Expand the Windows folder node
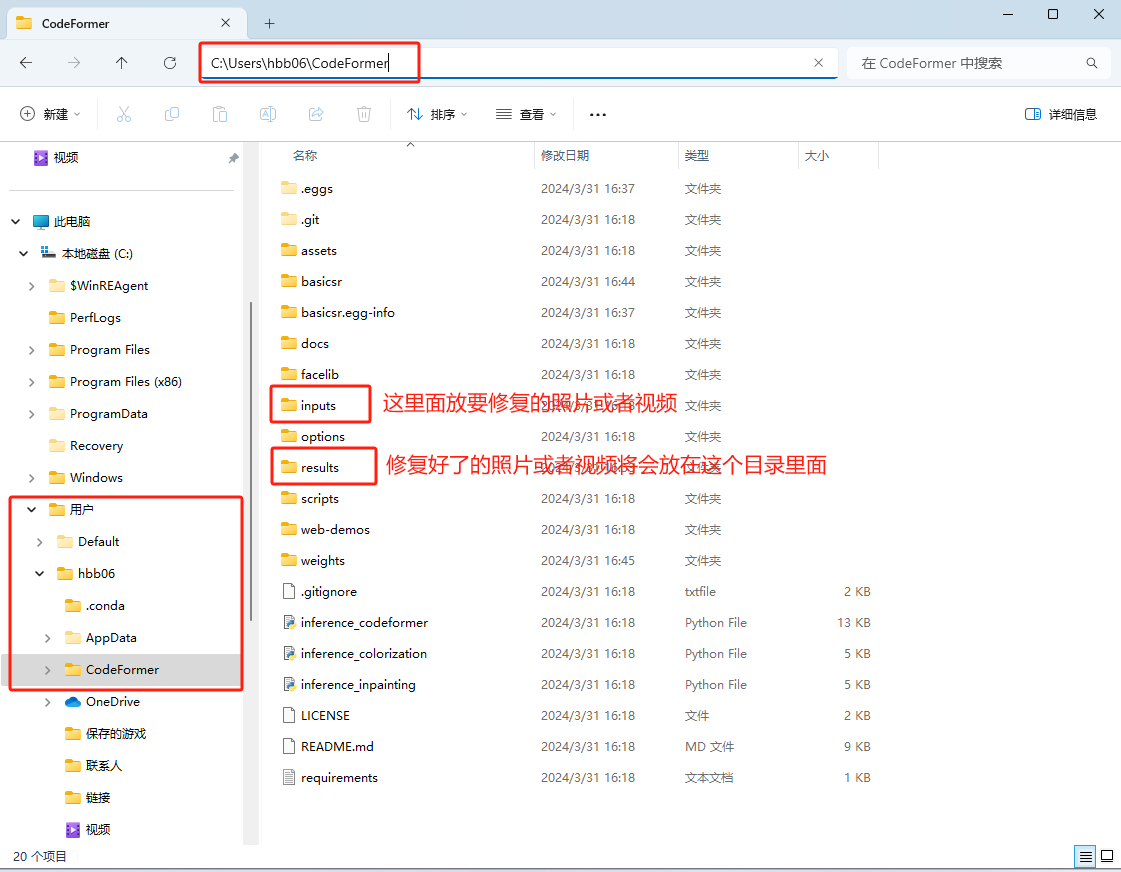Image resolution: width=1121 pixels, height=872 pixels. [x=31, y=477]
